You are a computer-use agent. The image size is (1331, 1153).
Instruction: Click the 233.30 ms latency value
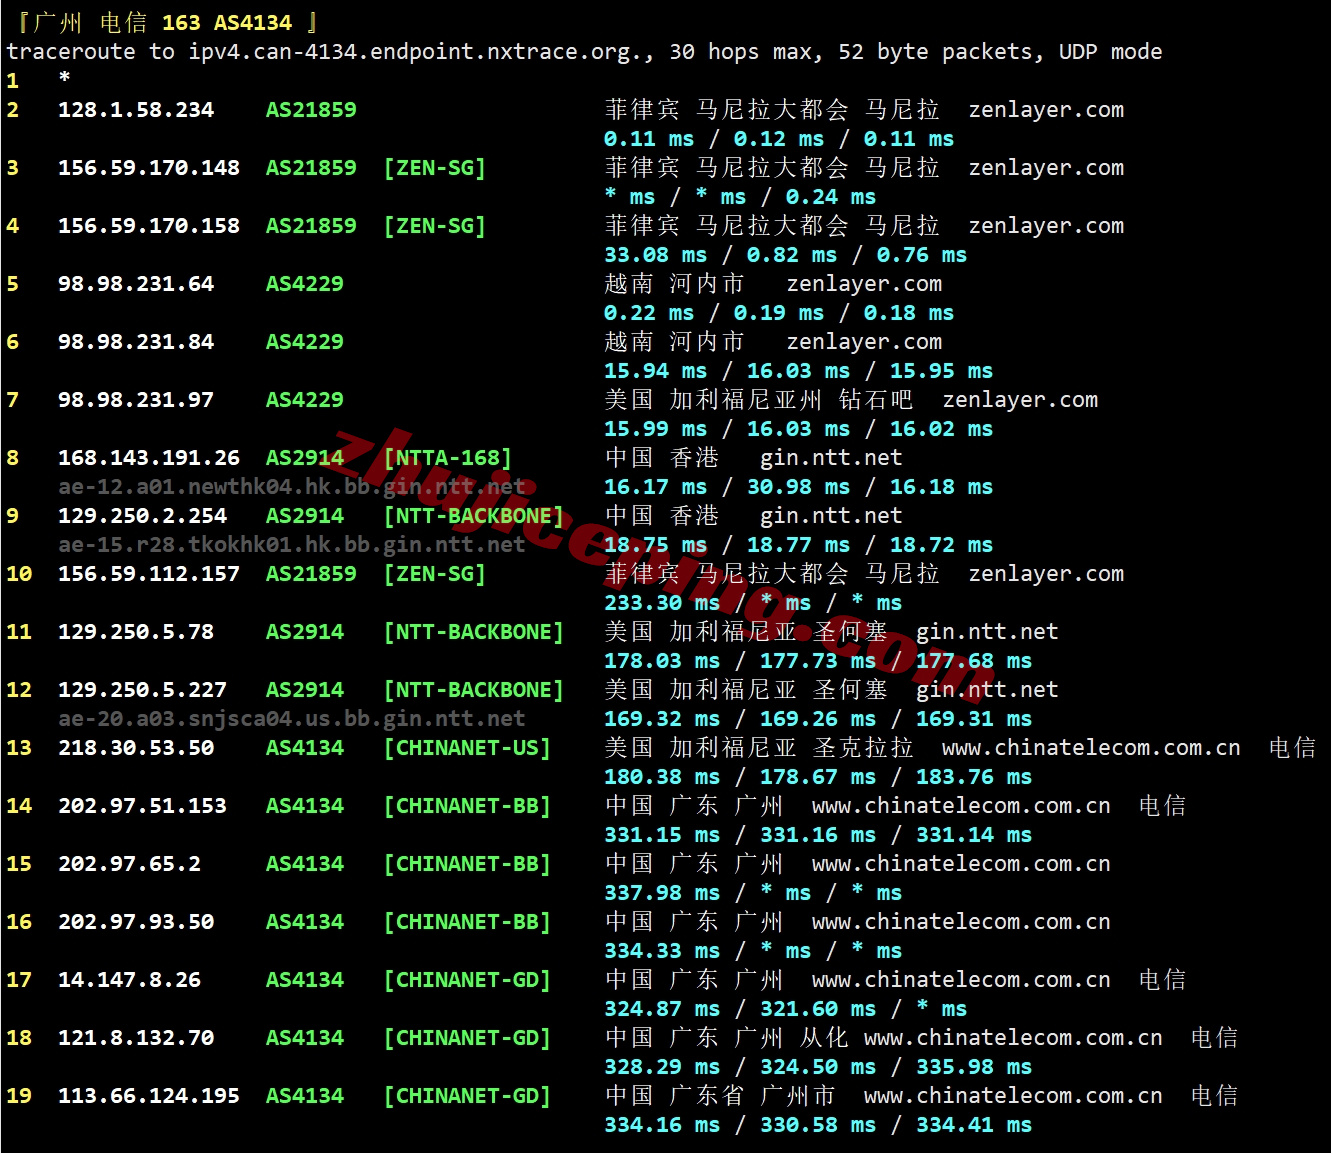pos(662,603)
